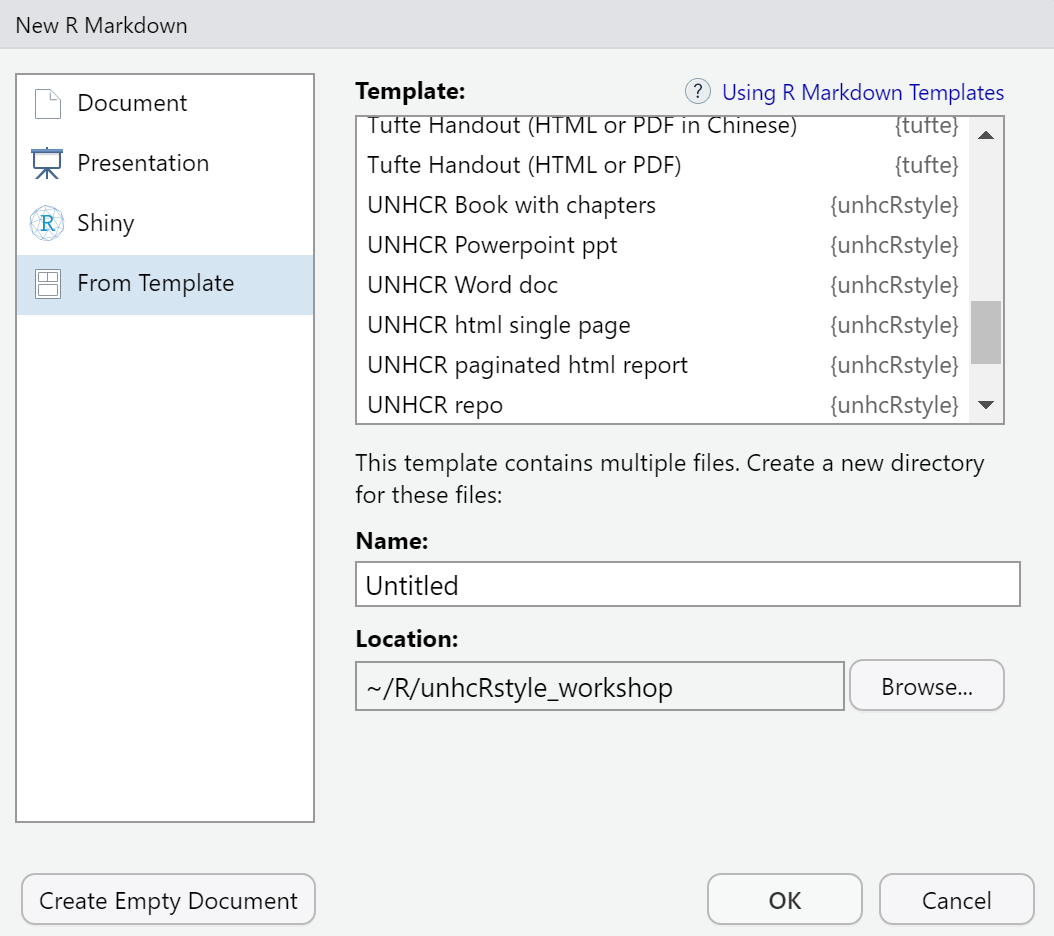Choose UNHCR Word doc template
The width and height of the screenshot is (1054, 936).
[663, 285]
